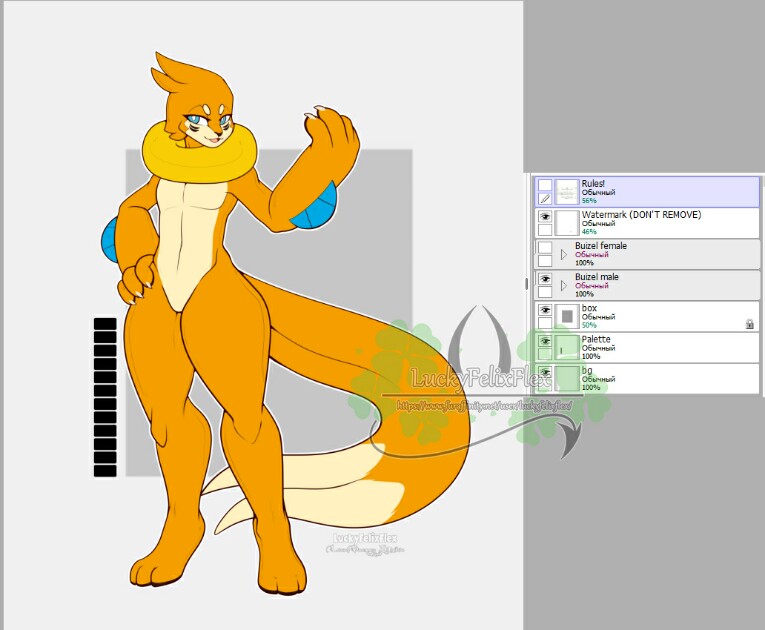Select layer name 'box'
This screenshot has height=630, width=765.
589,308
